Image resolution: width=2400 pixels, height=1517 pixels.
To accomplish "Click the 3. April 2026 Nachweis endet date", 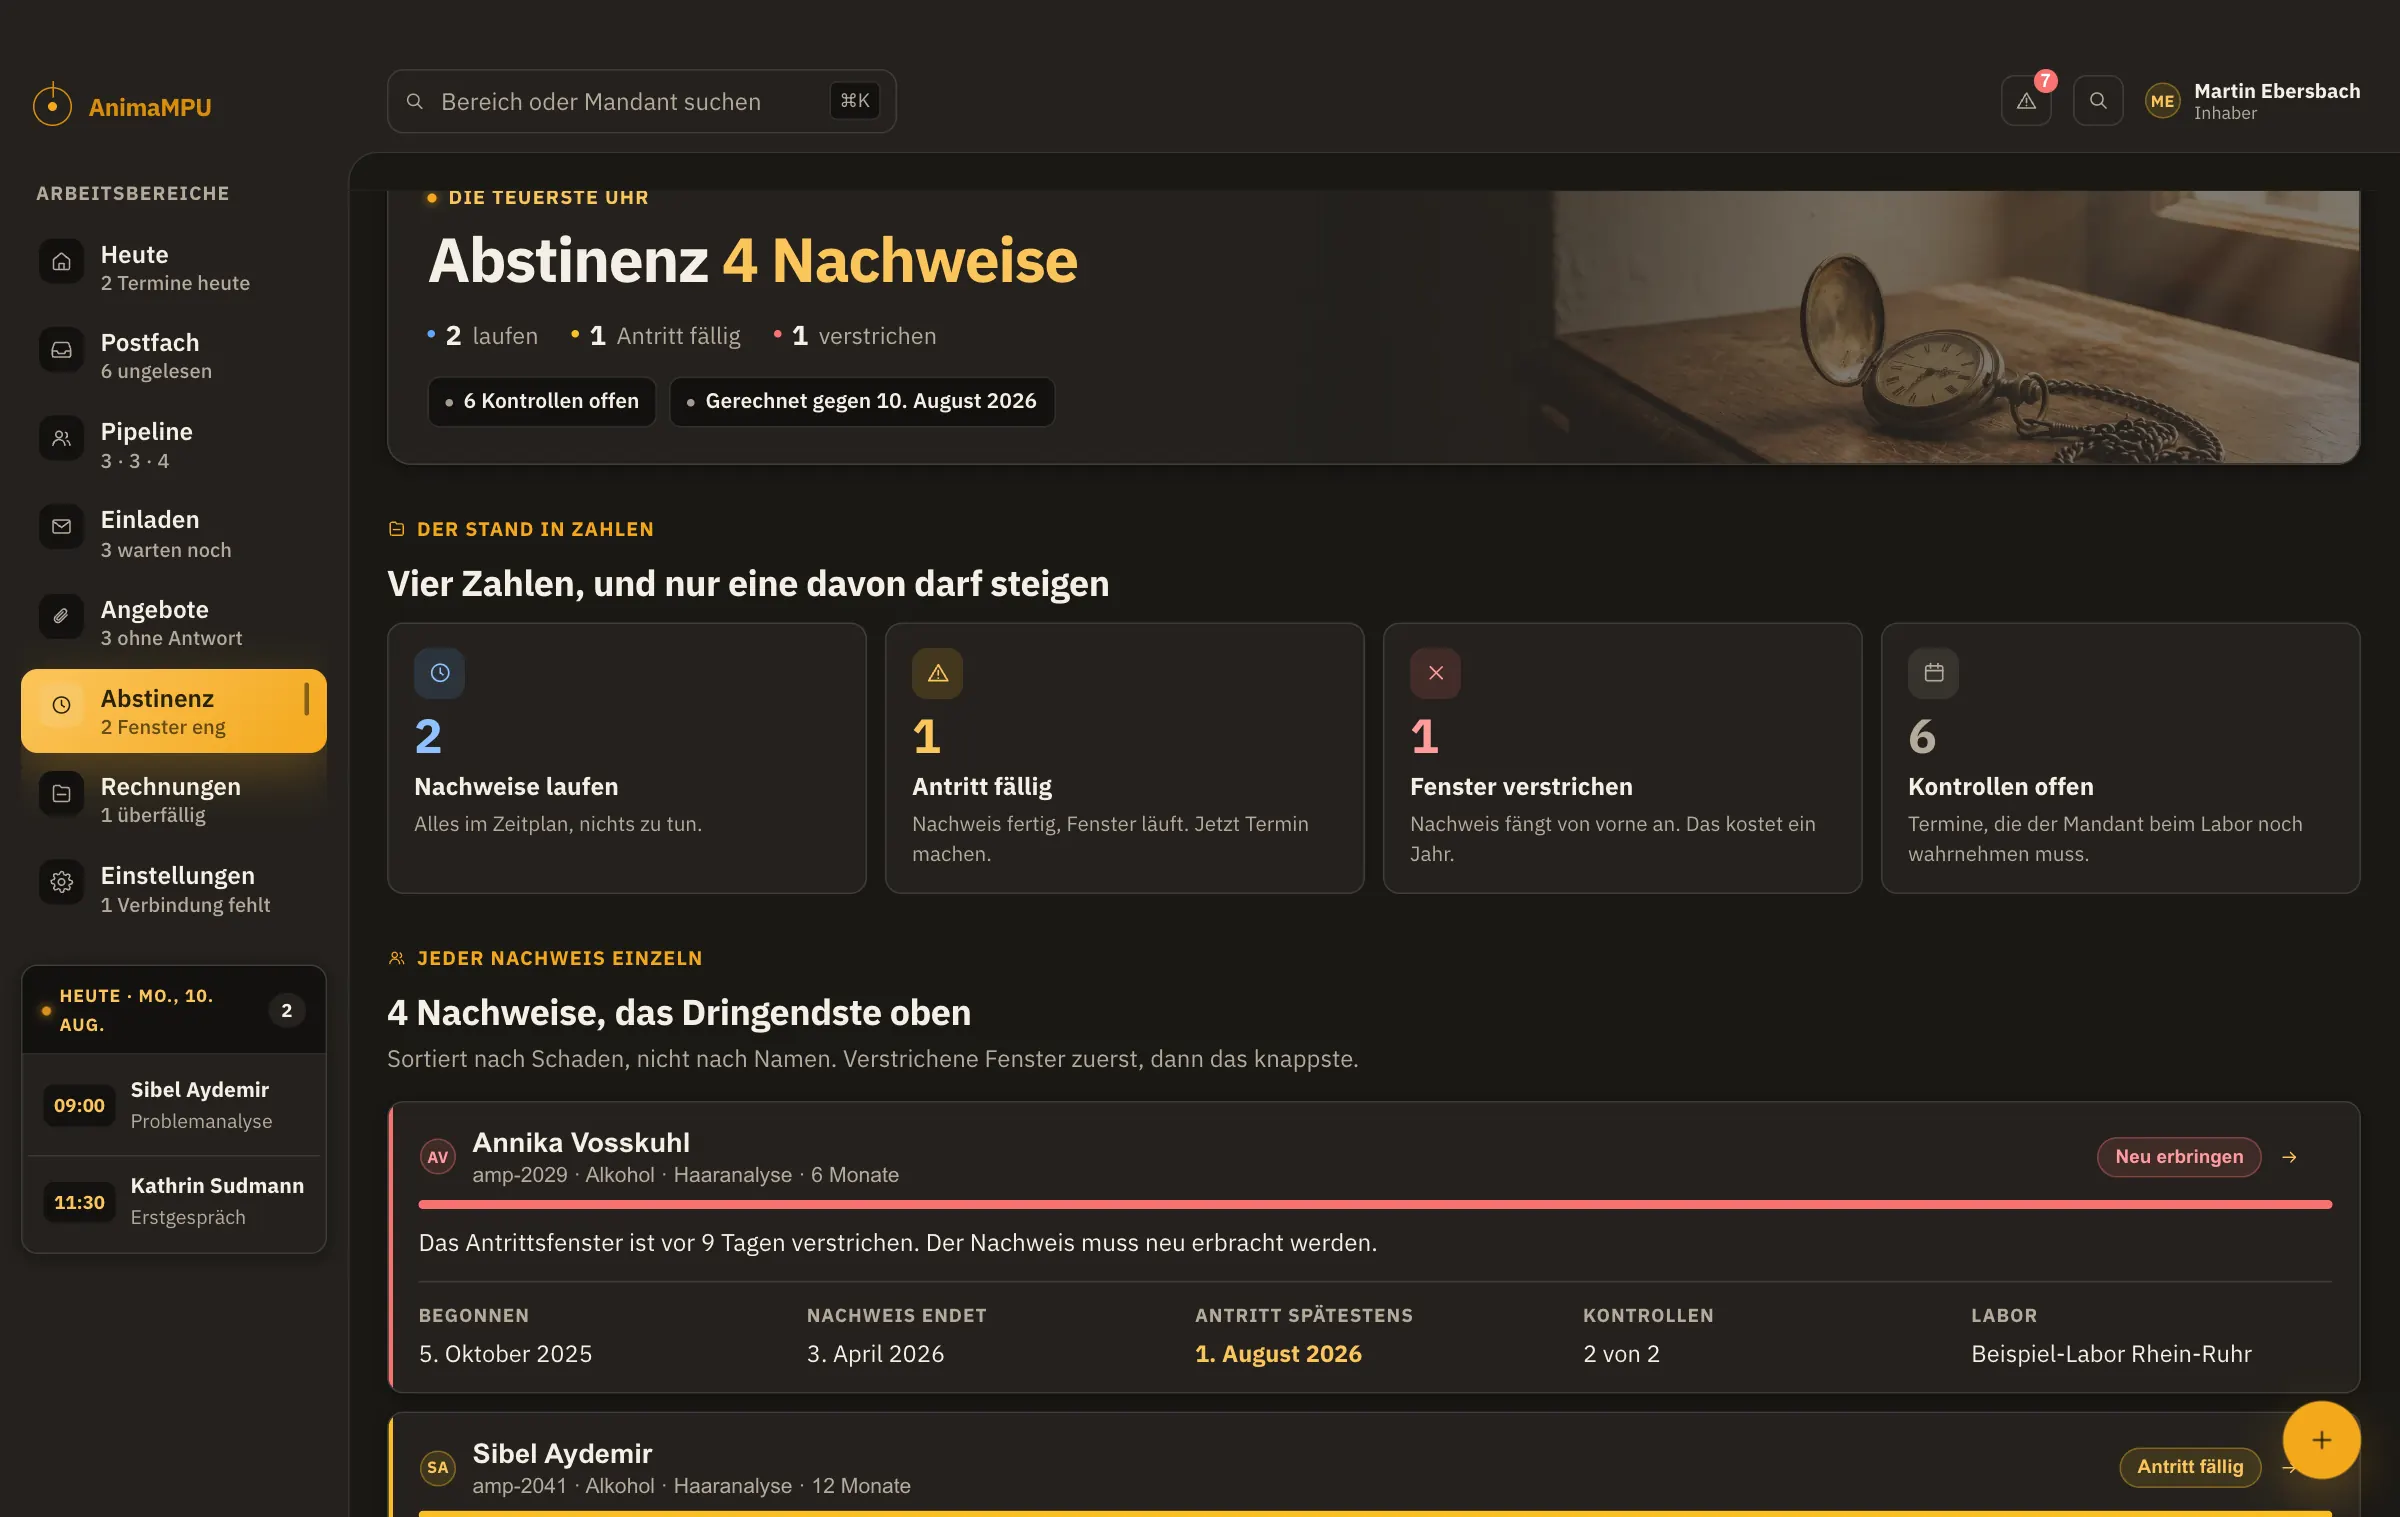I will [x=876, y=1353].
